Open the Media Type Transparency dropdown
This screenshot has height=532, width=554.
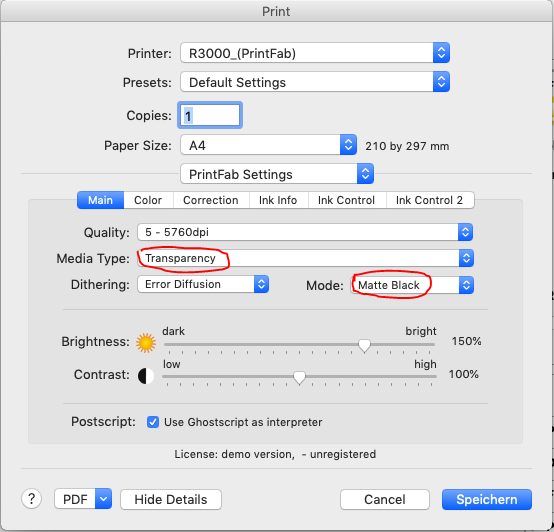tap(306, 258)
